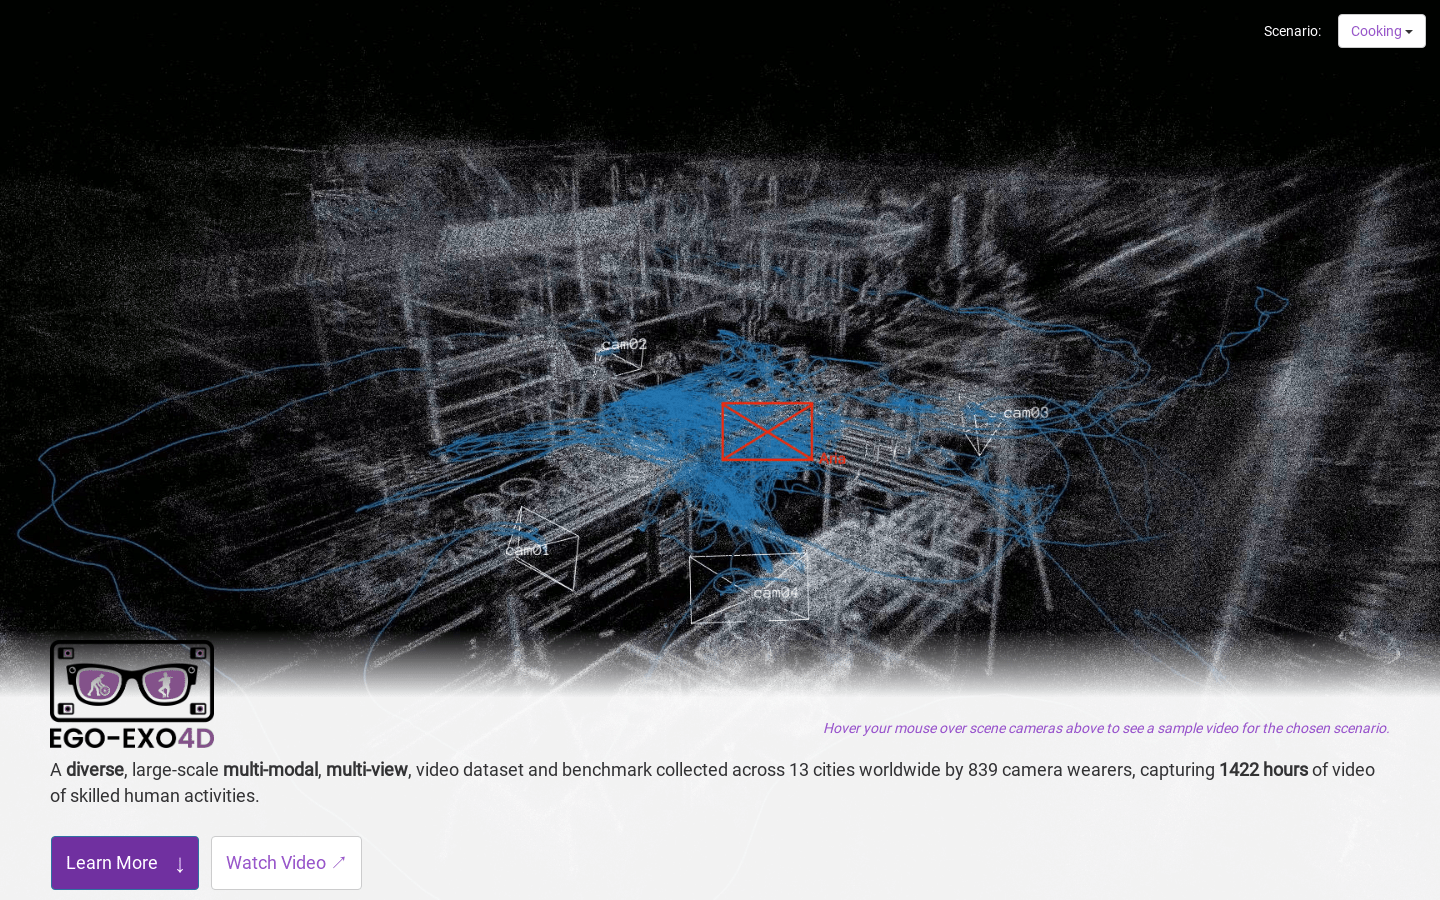Click the 'Scenario:' label text
Viewport: 1440px width, 900px height.
(x=1292, y=31)
